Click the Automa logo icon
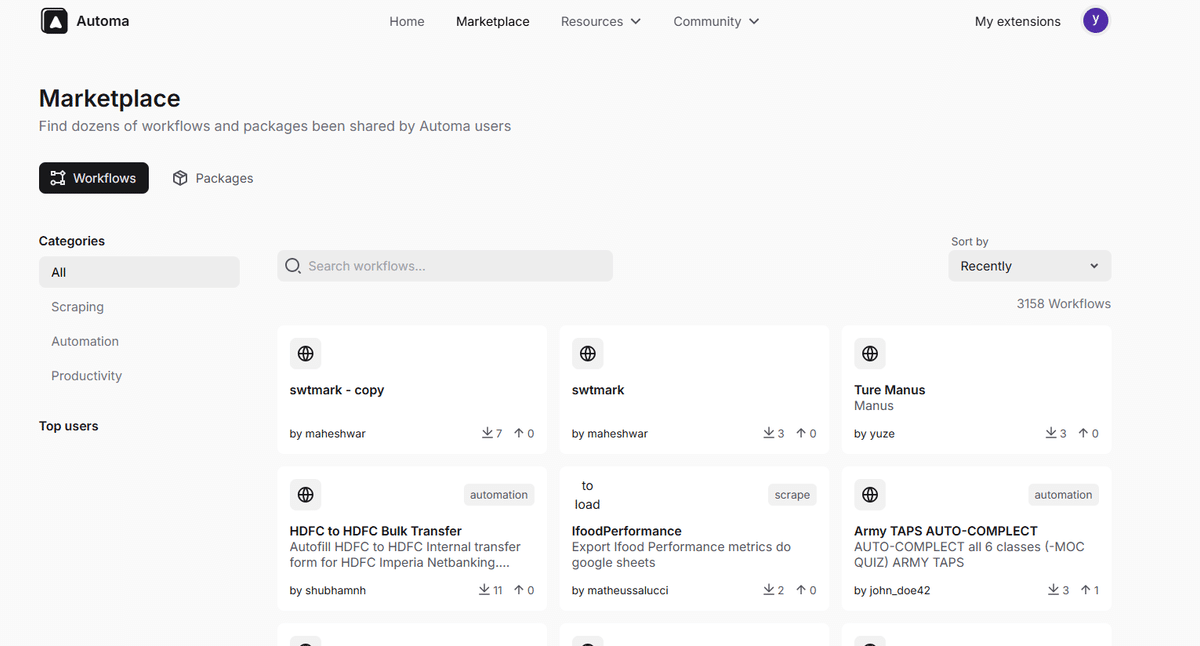 (x=54, y=21)
